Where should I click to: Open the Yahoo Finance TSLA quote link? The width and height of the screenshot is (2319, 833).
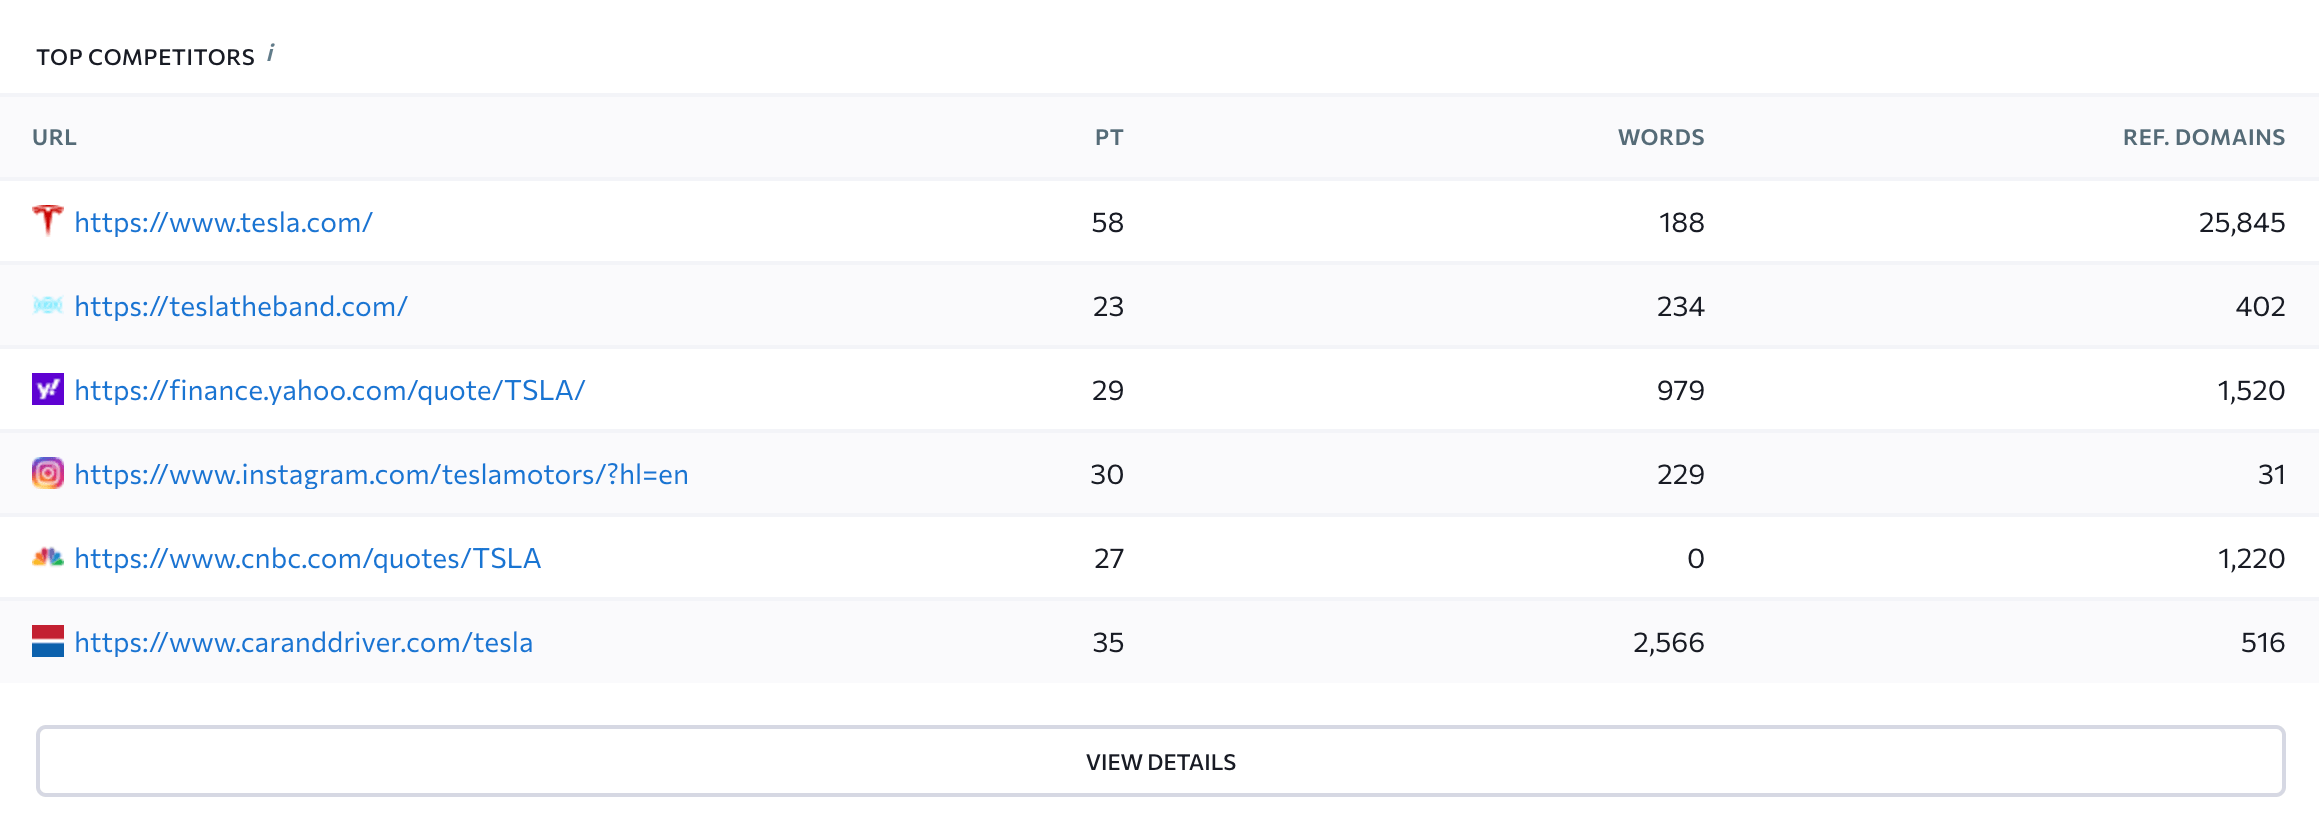pyautogui.click(x=330, y=390)
